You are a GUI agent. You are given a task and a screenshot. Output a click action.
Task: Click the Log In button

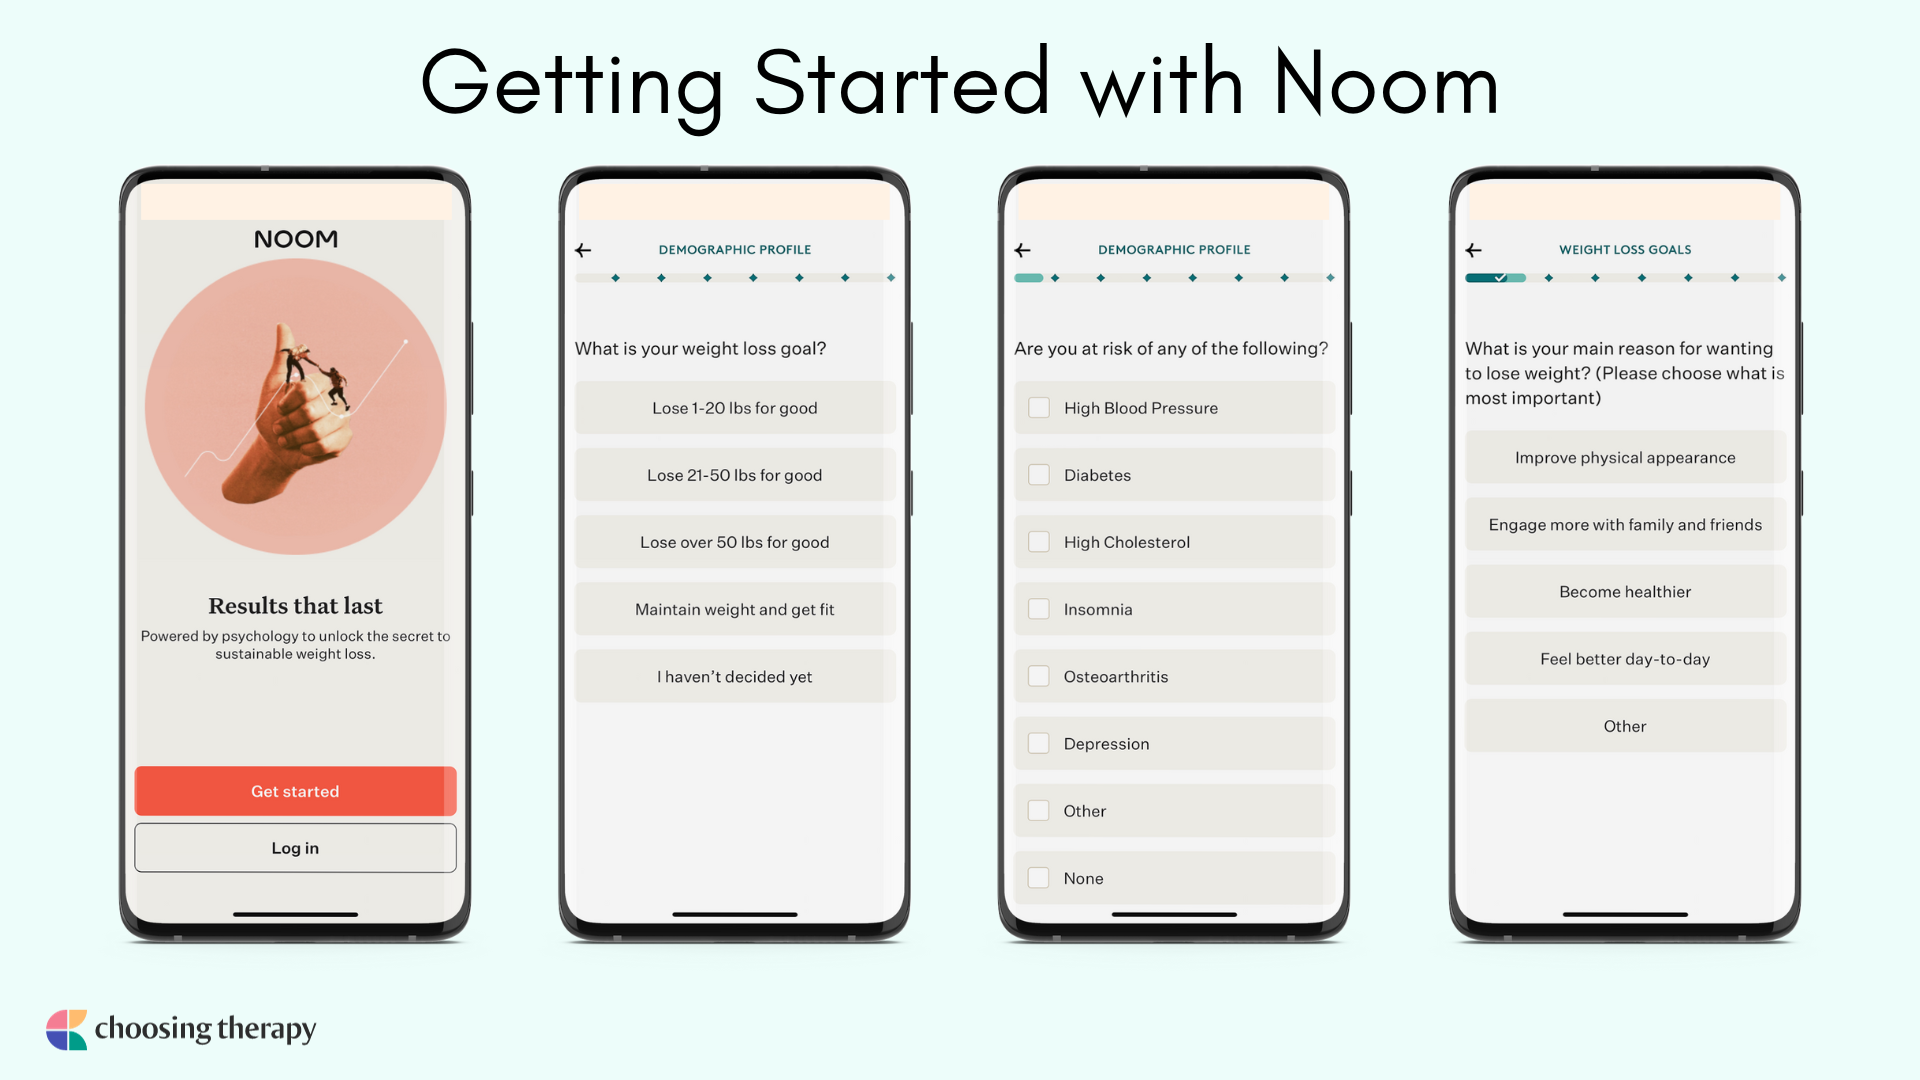pyautogui.click(x=293, y=848)
